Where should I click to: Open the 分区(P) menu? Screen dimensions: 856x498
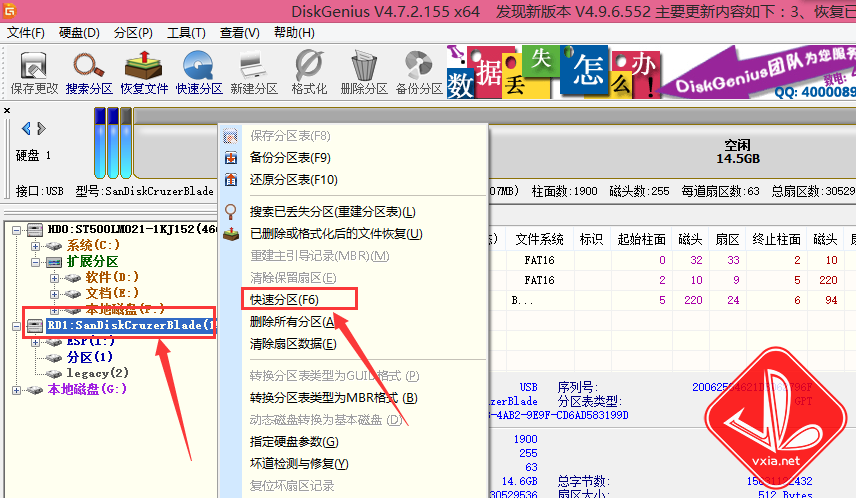pyautogui.click(x=133, y=33)
